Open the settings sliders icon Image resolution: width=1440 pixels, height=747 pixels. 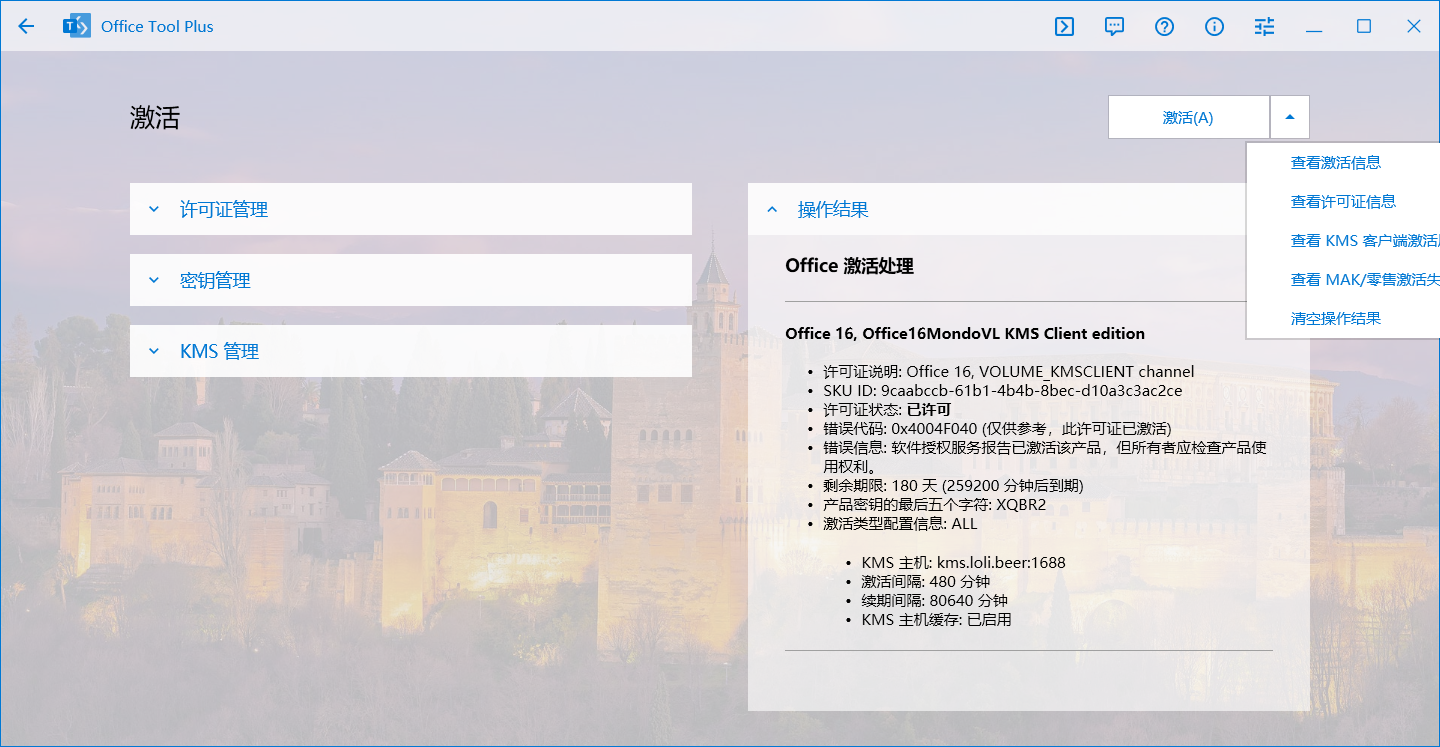pos(1264,26)
